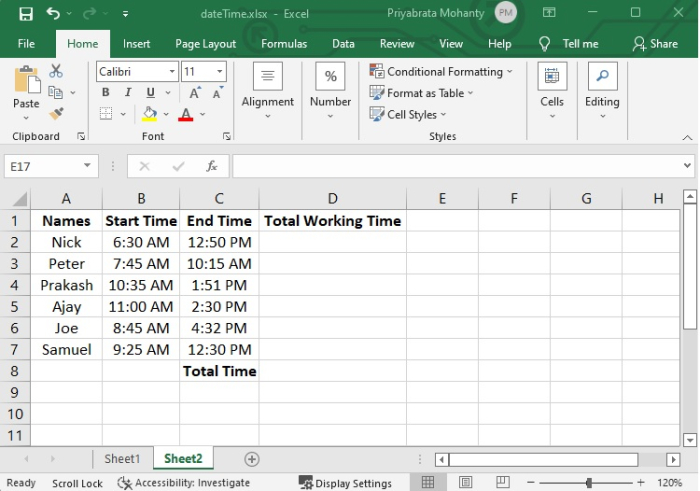
Task: Open the Paste options dropdown arrow
Action: [26, 118]
